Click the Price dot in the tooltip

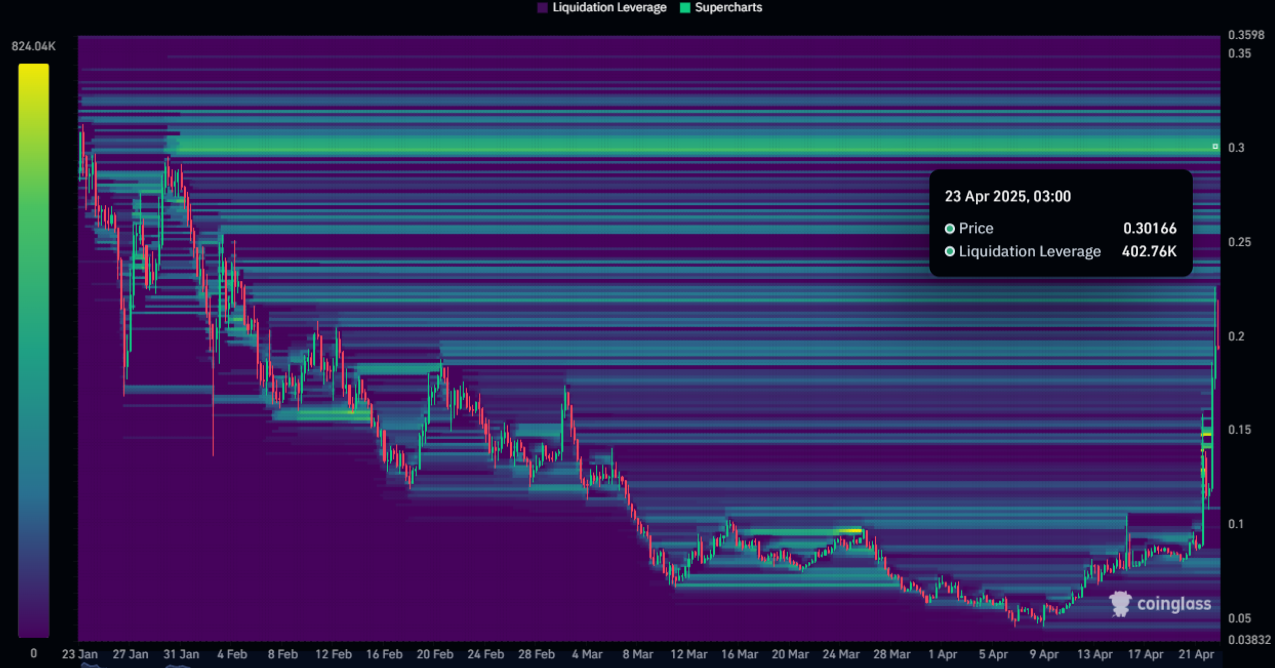(950, 229)
